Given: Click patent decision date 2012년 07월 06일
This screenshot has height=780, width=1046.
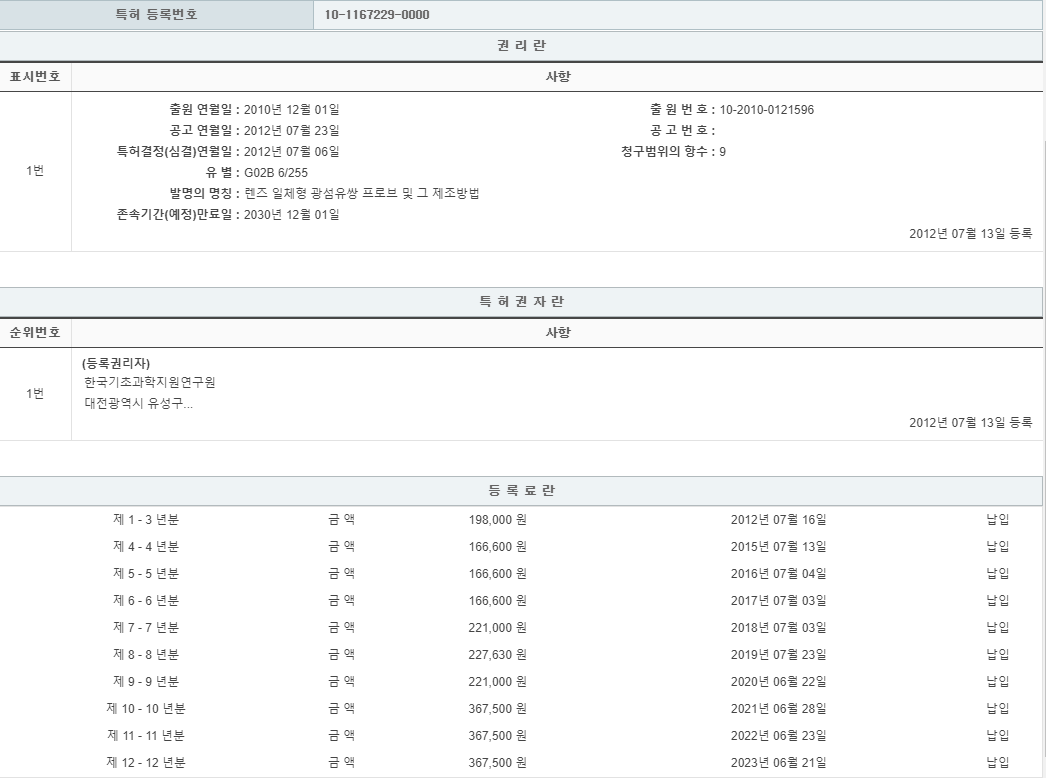Looking at the screenshot, I should click(291, 152).
